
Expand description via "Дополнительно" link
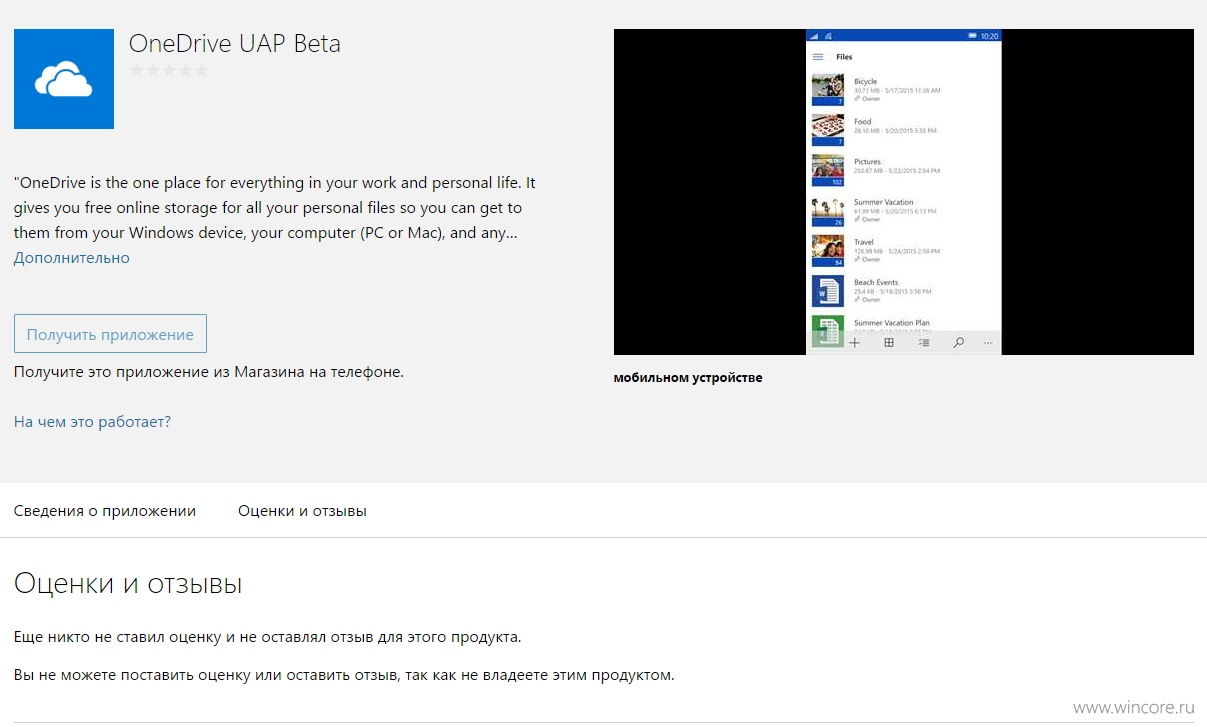(x=72, y=258)
